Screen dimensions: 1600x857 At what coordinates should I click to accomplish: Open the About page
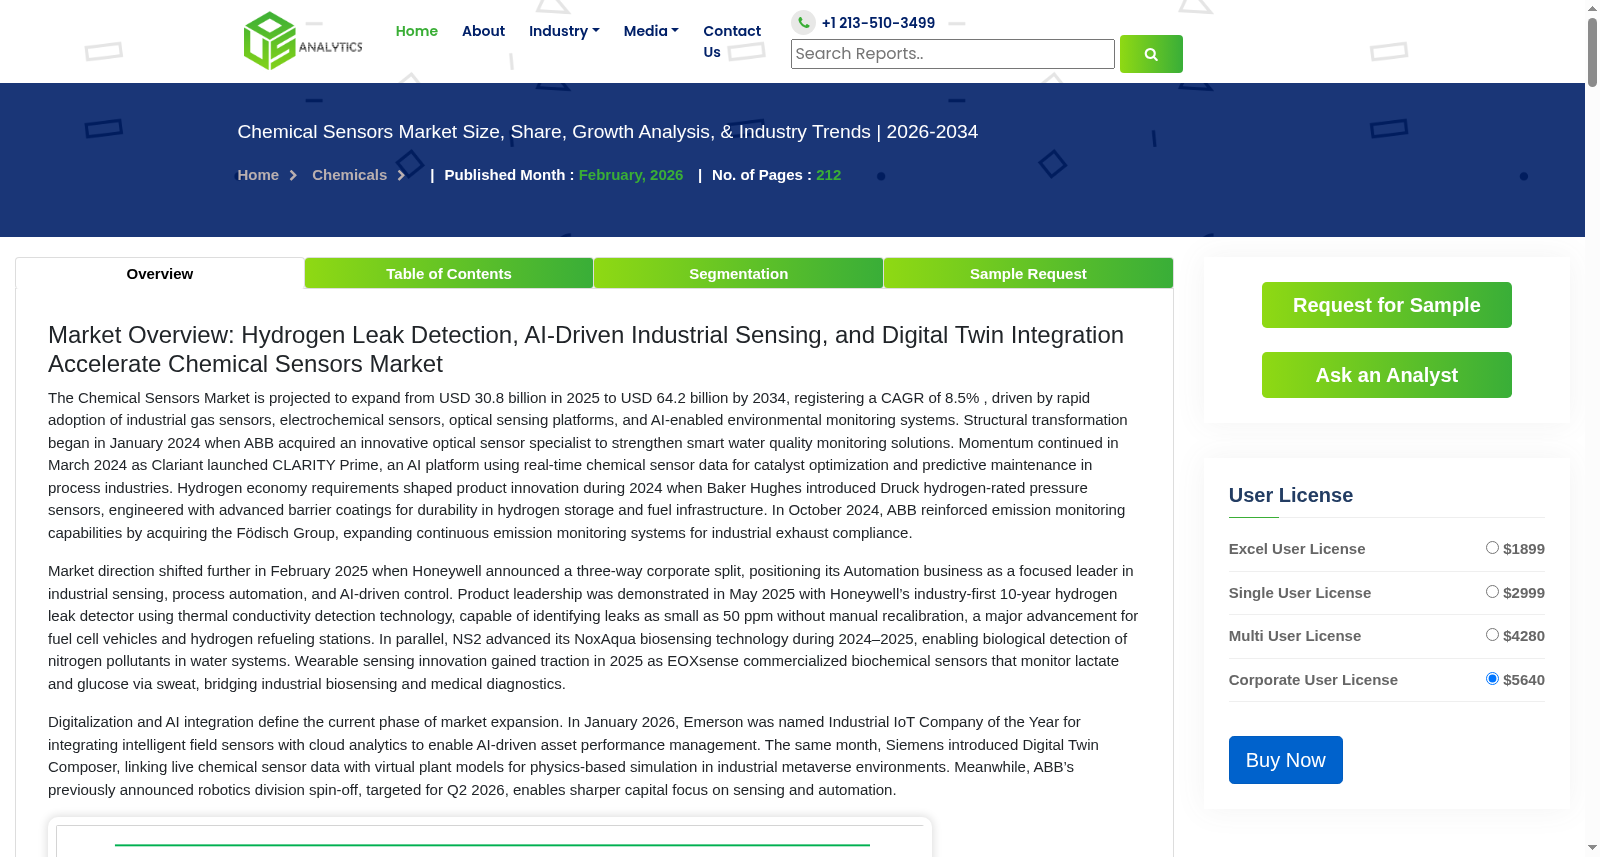pos(483,31)
